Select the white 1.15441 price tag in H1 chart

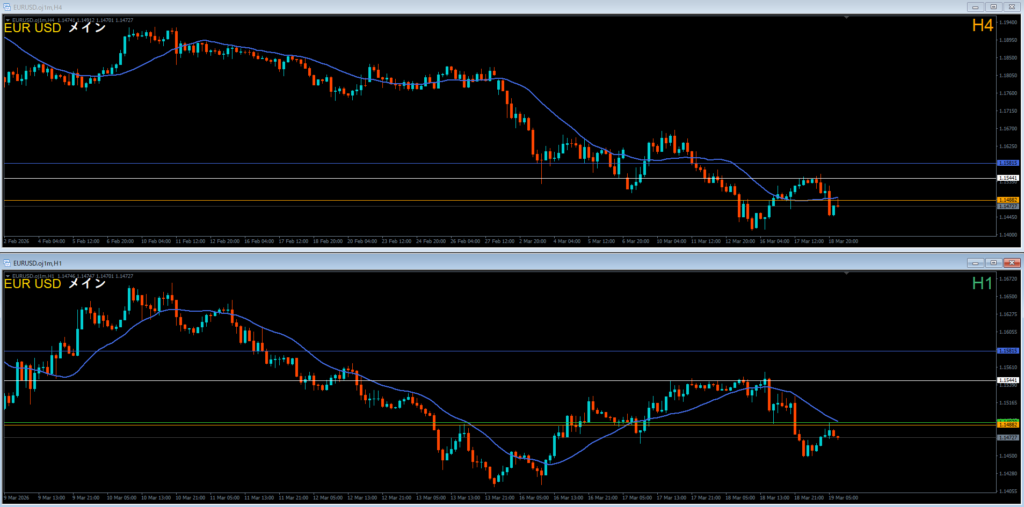coord(1009,380)
